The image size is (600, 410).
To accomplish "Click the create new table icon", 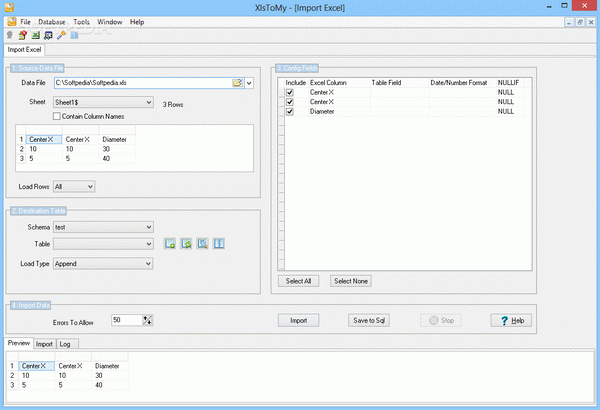I will pyautogui.click(x=170, y=243).
